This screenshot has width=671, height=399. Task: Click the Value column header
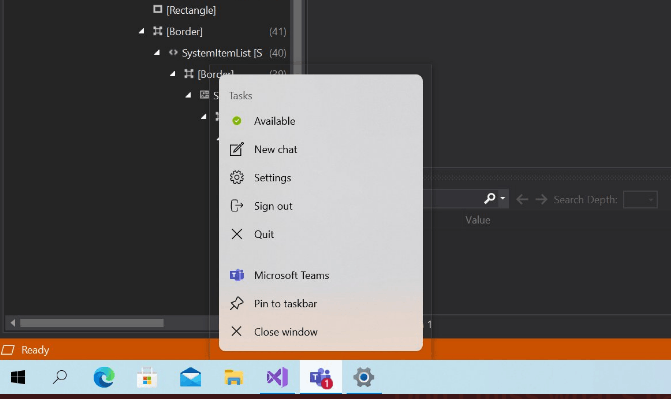(x=478, y=220)
